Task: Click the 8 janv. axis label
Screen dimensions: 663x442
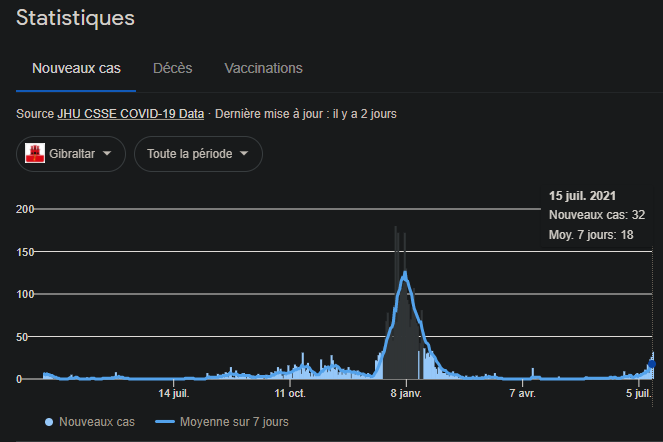Action: coord(406,393)
